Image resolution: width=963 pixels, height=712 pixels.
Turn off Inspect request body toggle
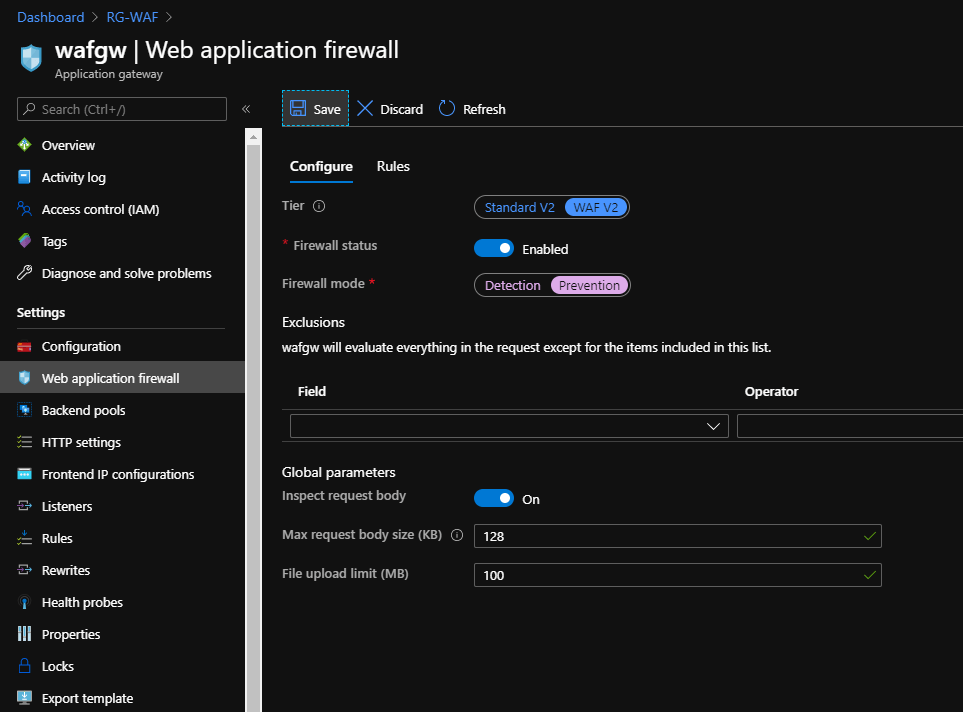494,498
